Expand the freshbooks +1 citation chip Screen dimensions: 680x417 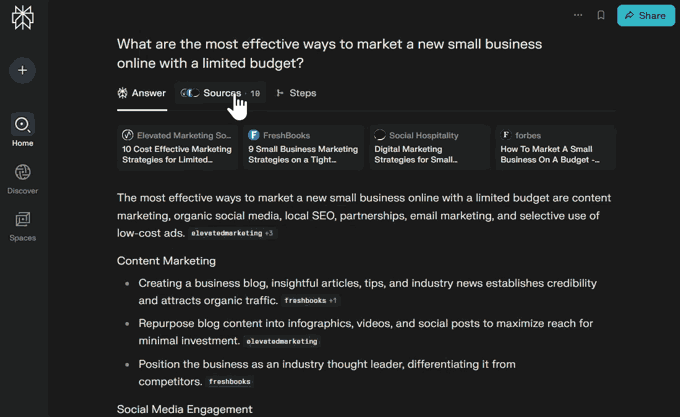pos(310,300)
